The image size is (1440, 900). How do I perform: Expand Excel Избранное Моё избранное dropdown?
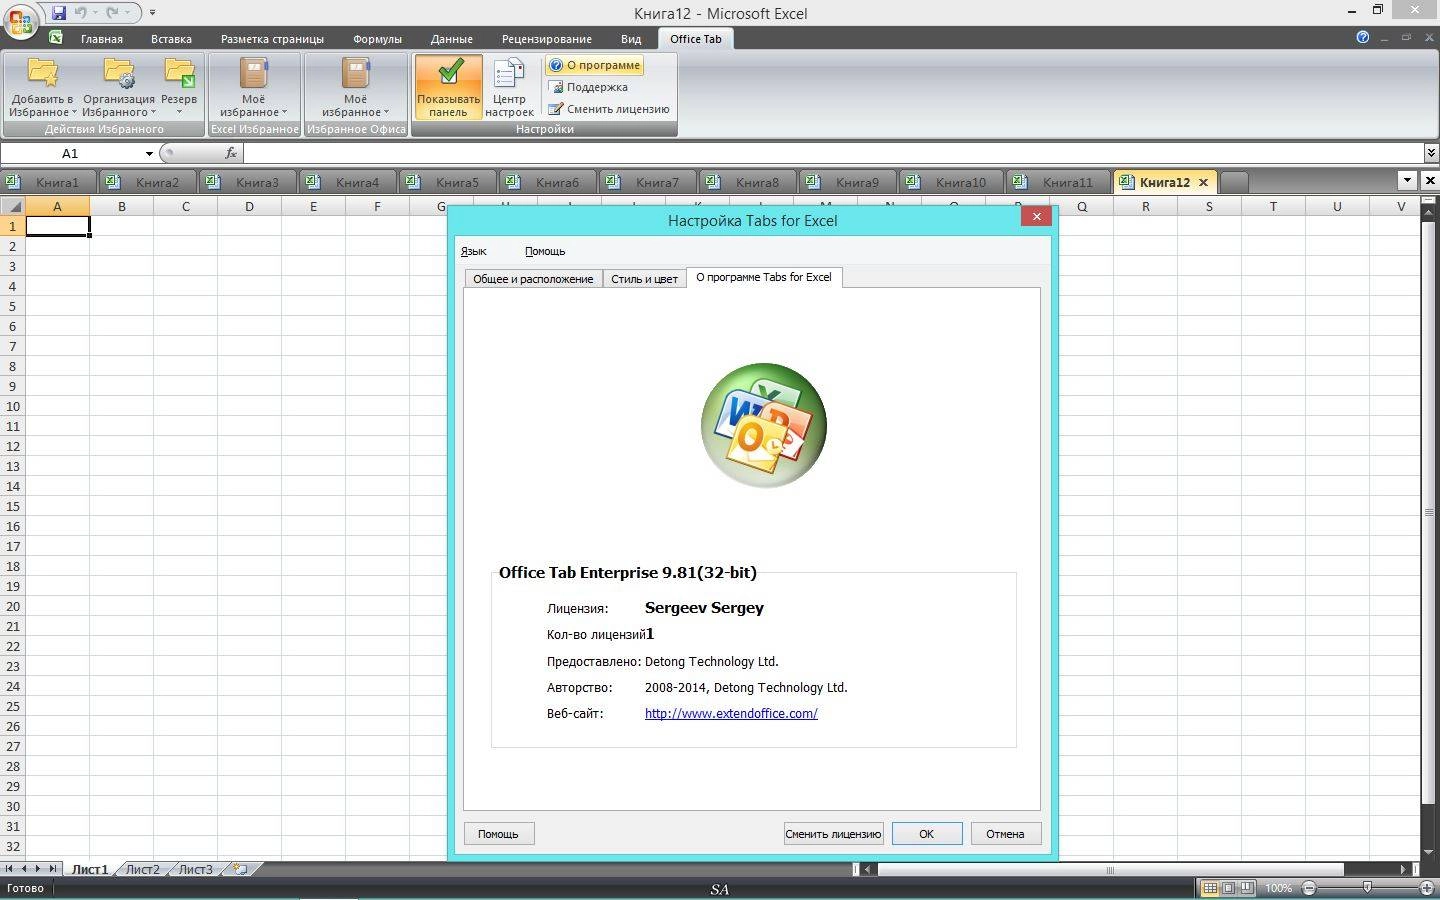(x=284, y=112)
